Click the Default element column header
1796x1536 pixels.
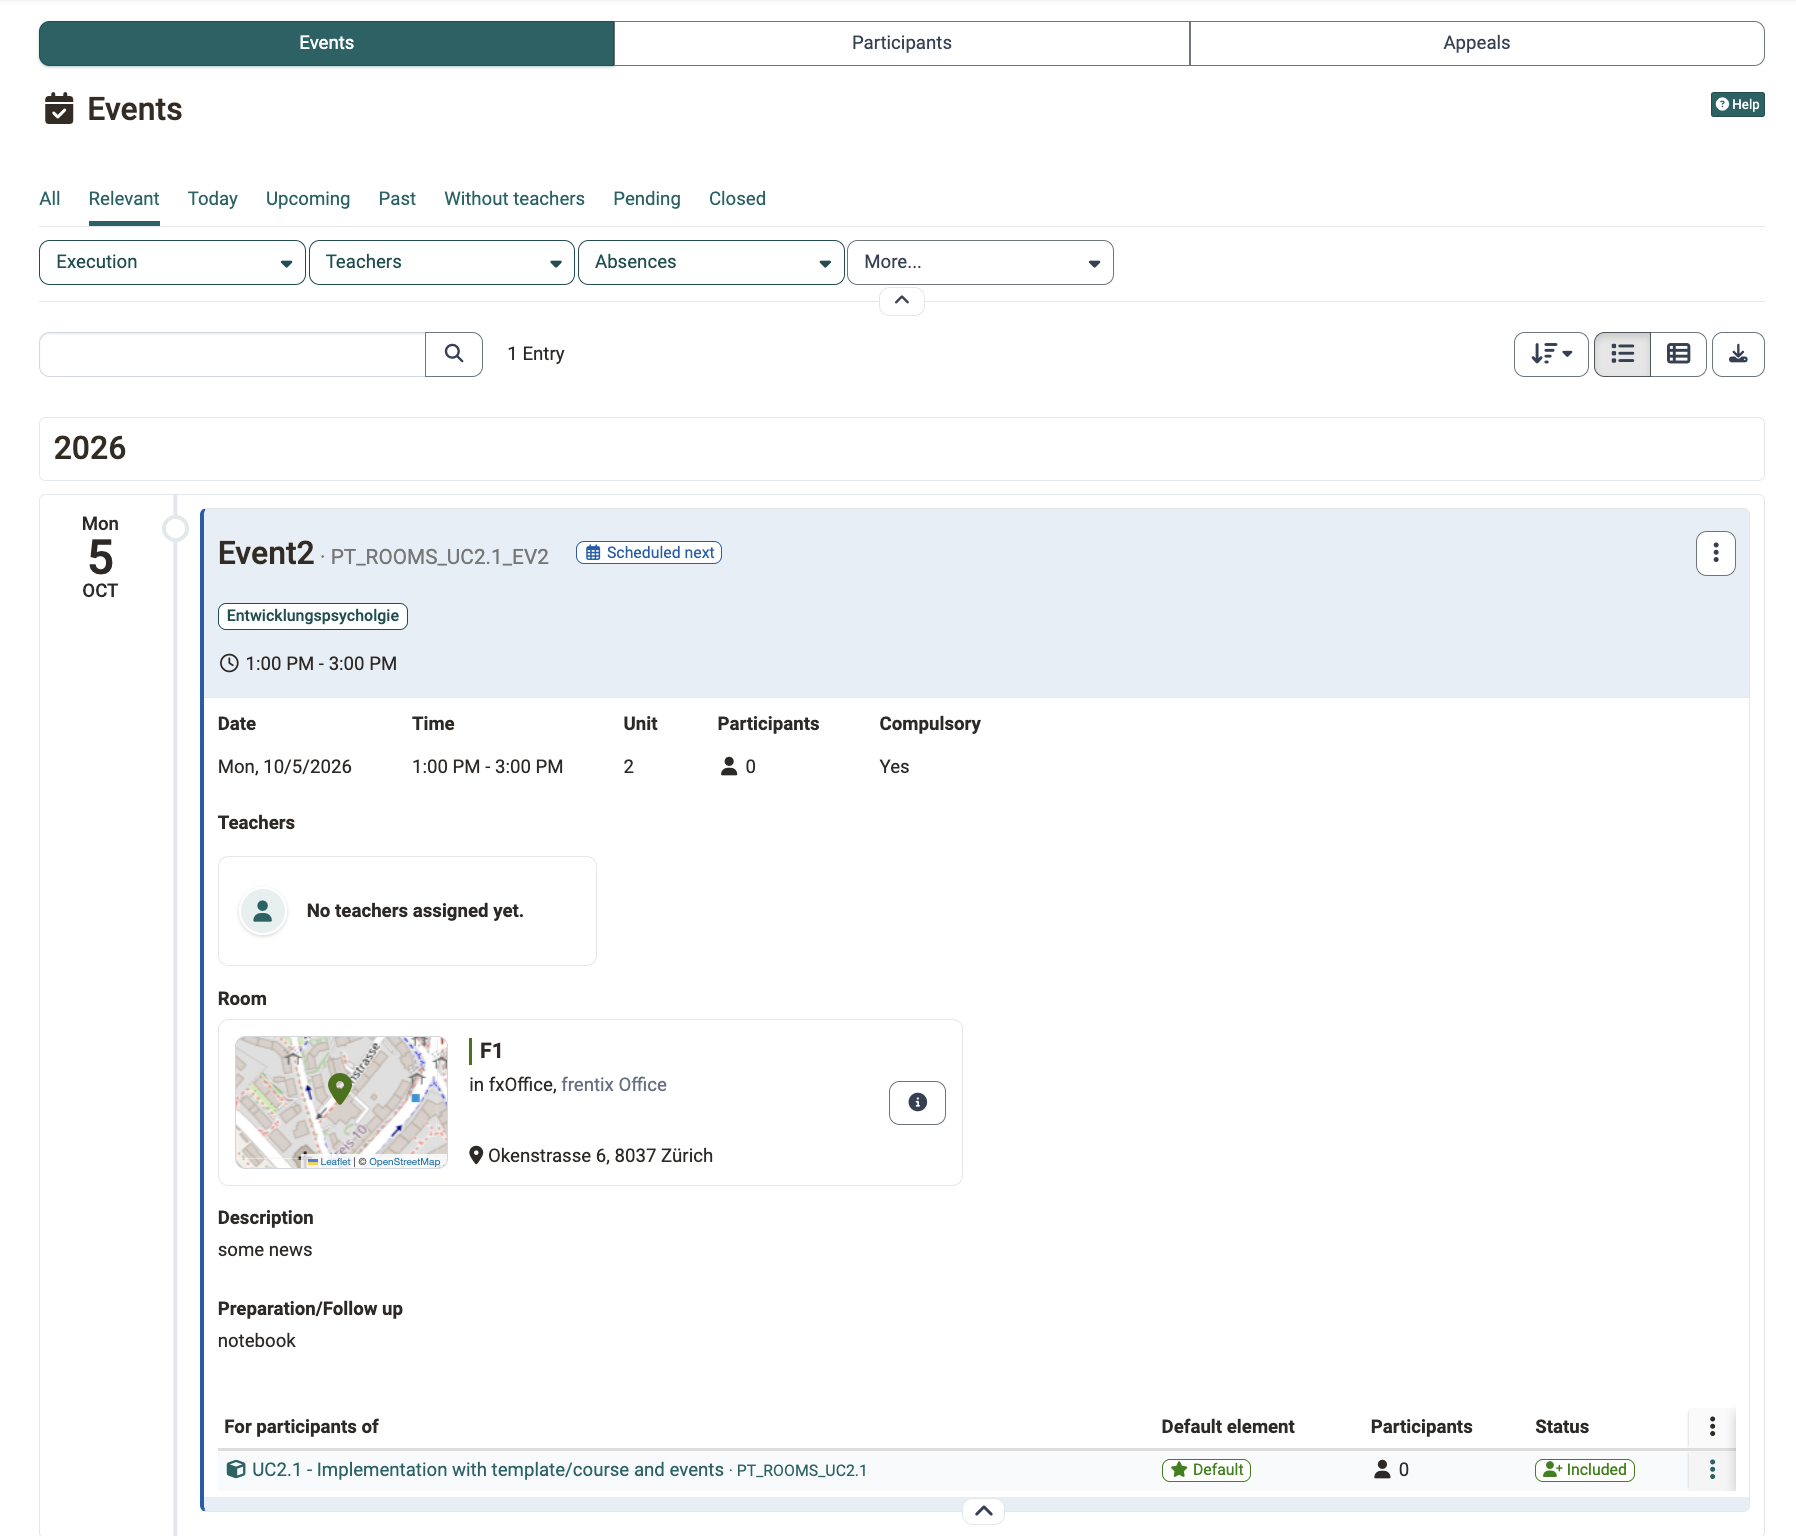pos(1228,1427)
